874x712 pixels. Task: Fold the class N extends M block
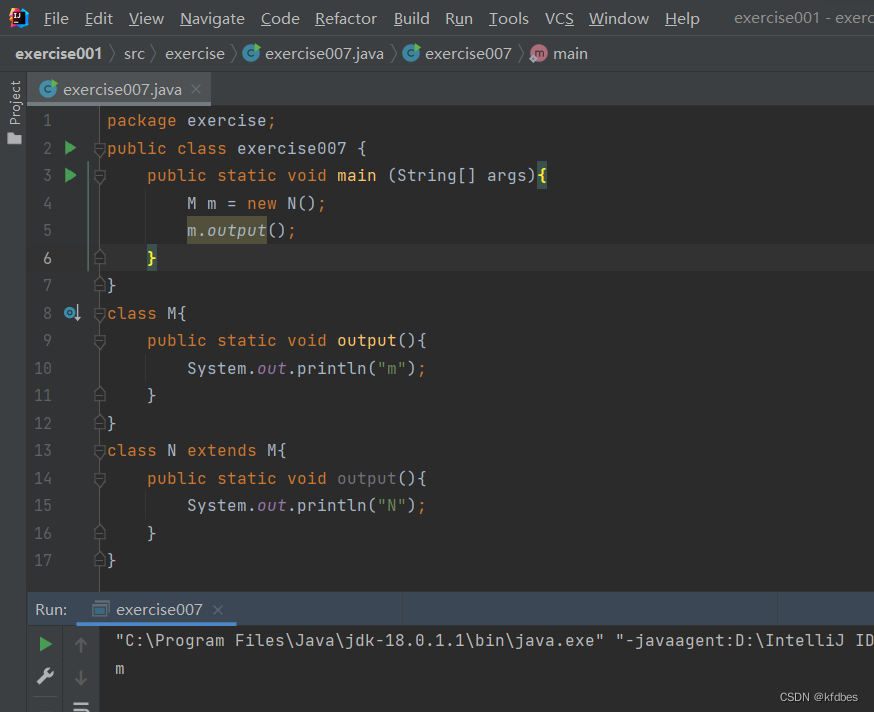point(99,451)
